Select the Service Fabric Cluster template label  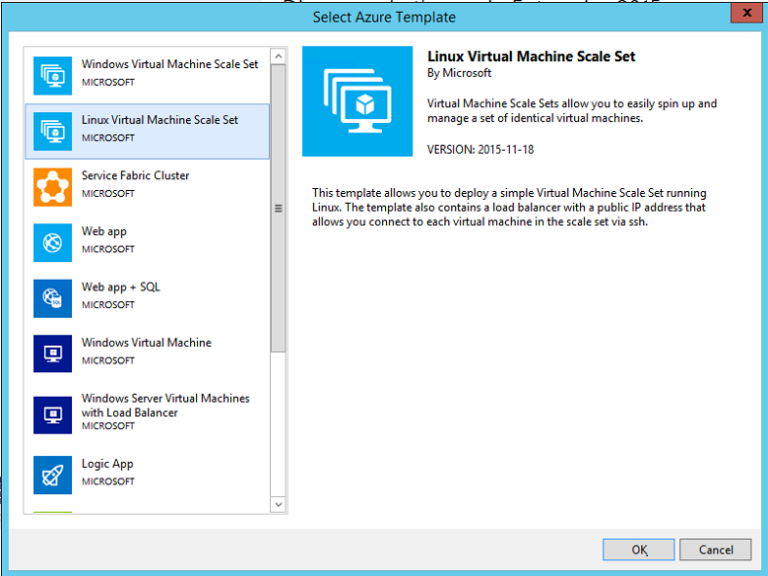click(135, 176)
